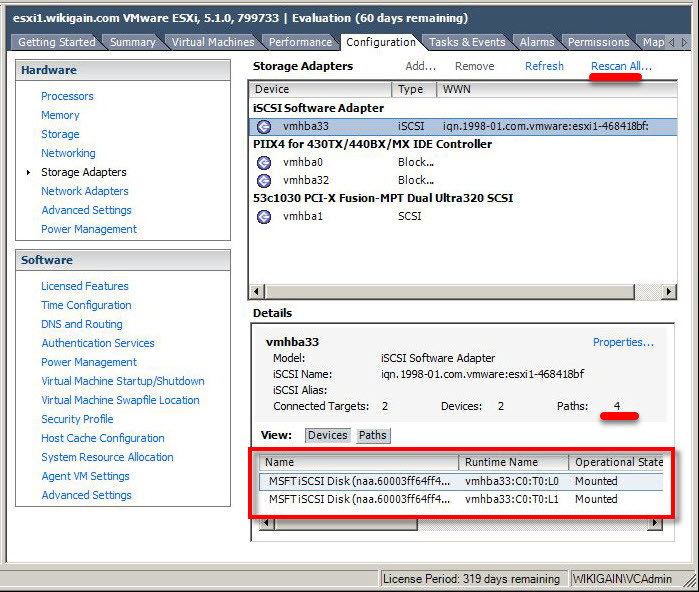Viewport: 699px width, 592px height.
Task: Open the Tasks & Events tab
Action: (x=467, y=42)
